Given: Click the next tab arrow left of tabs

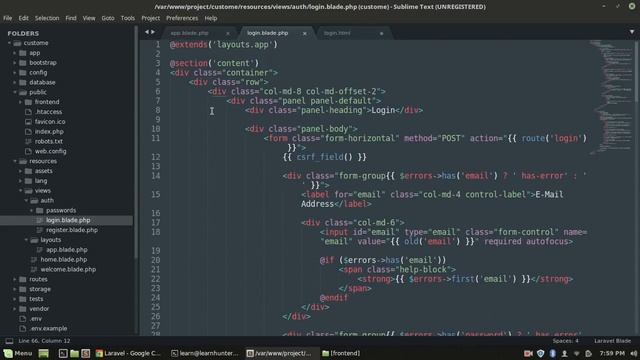Looking at the screenshot, I should [x=153, y=32].
